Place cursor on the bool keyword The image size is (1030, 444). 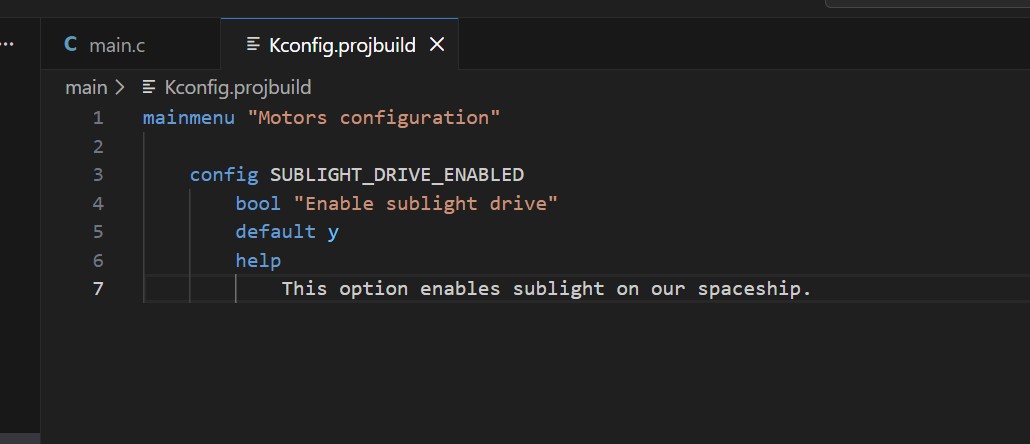click(258, 204)
